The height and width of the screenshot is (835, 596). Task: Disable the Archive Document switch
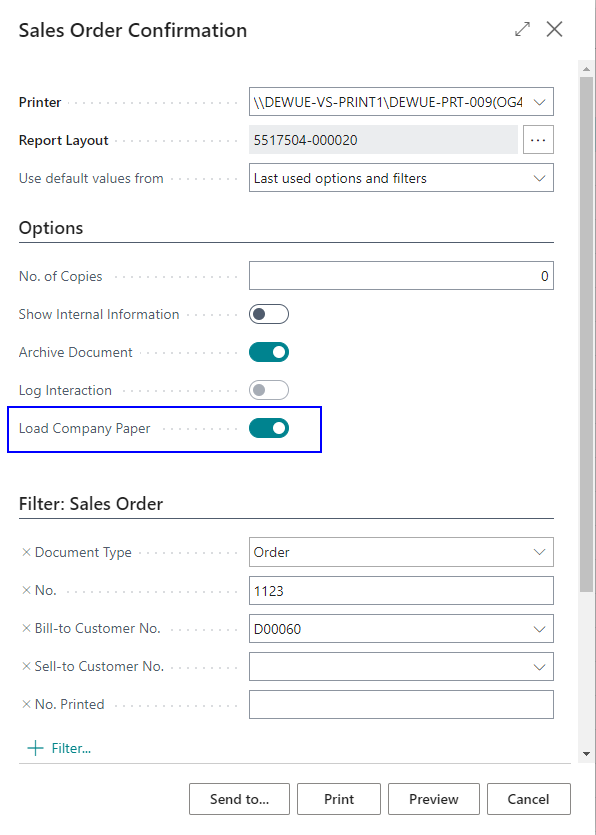point(269,352)
